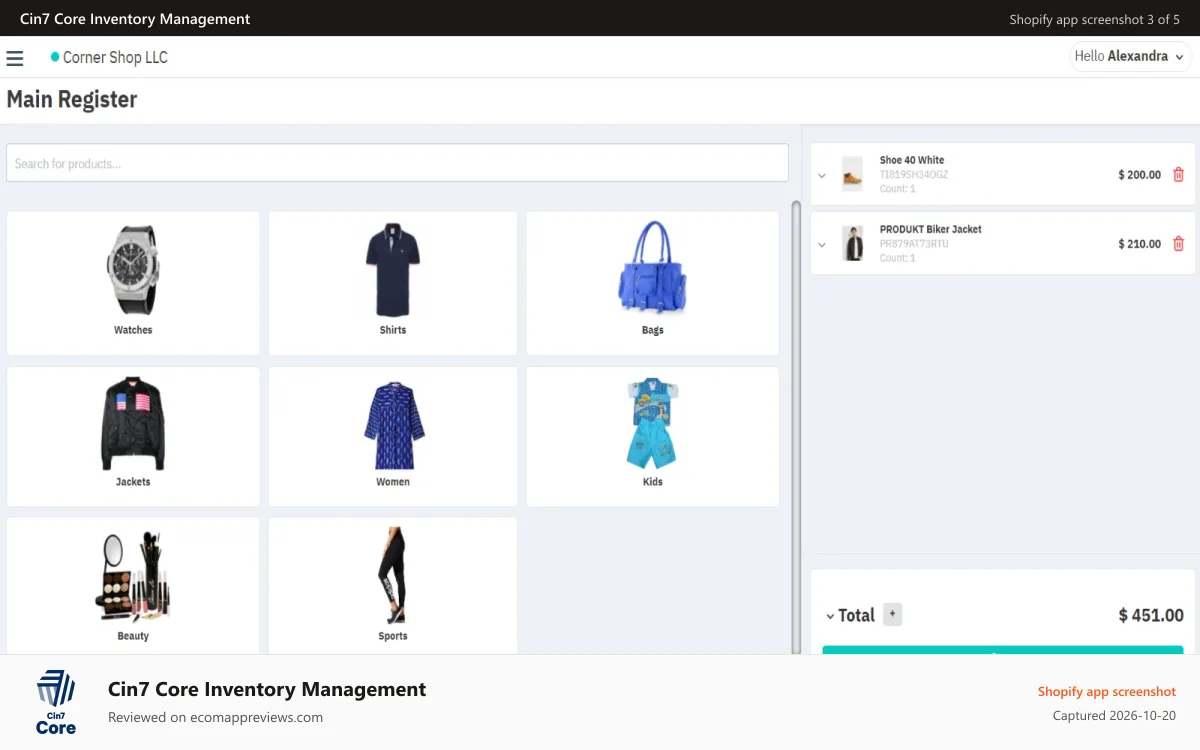The height and width of the screenshot is (750, 1200).
Task: Open the Hello Alexandra user dropdown
Action: pos(1130,57)
